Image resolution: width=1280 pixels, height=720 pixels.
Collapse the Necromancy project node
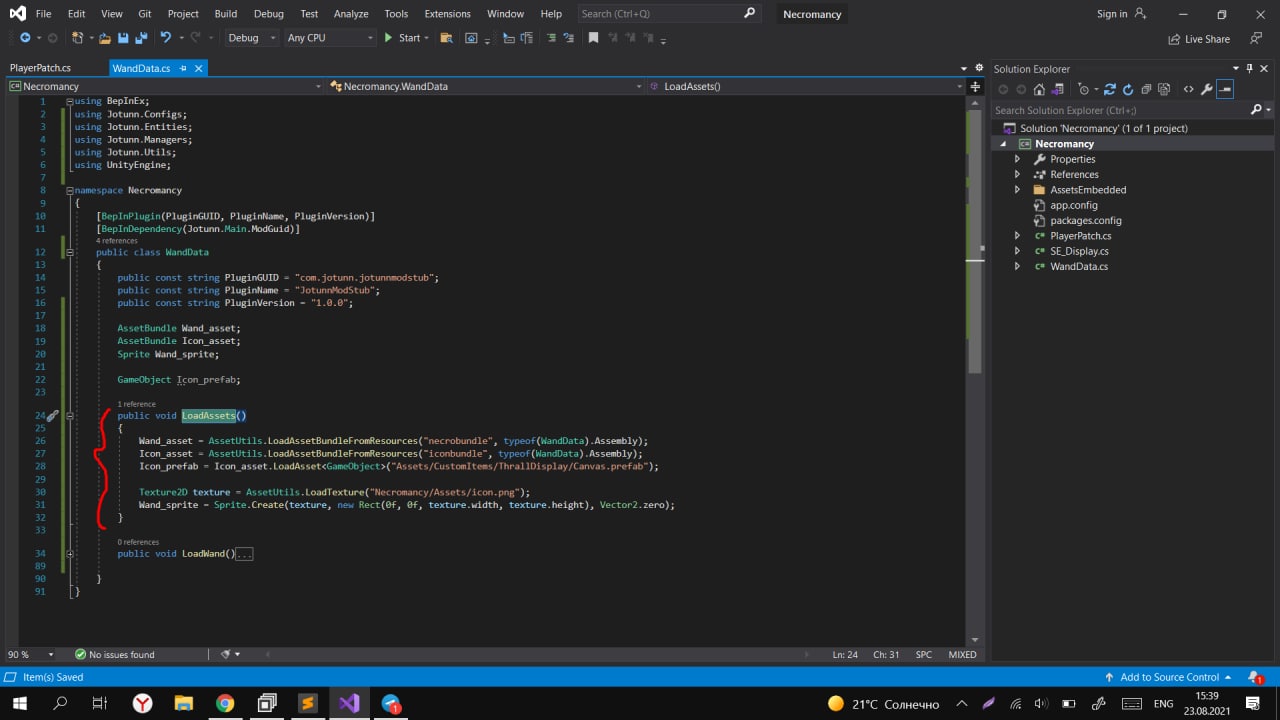click(1003, 144)
